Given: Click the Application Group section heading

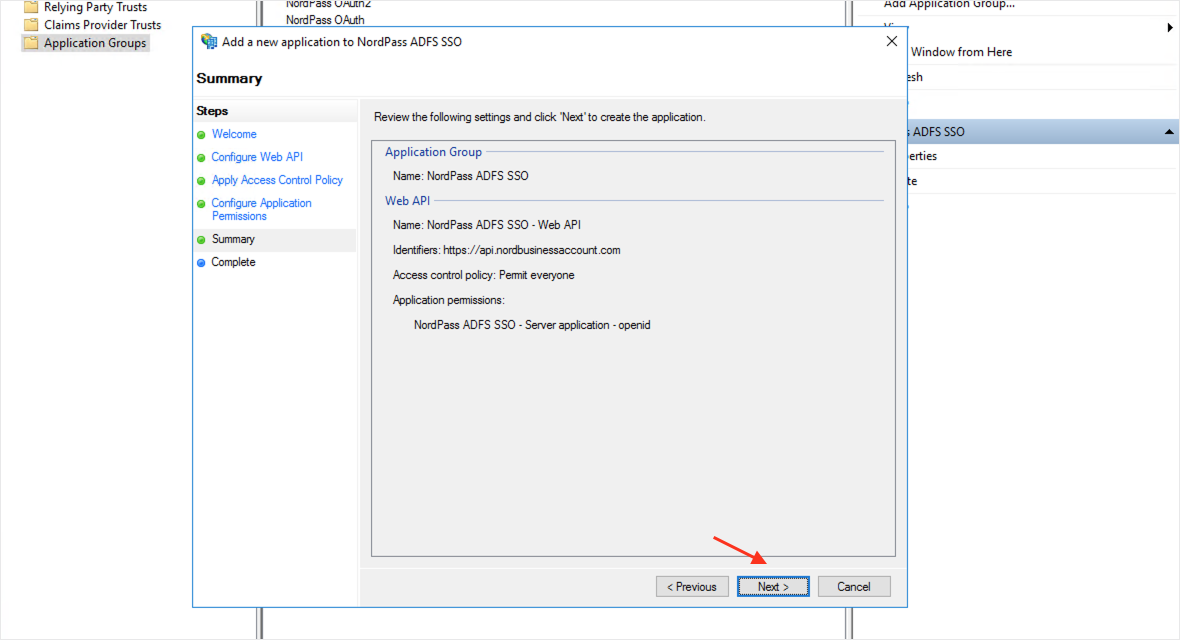Looking at the screenshot, I should (x=433, y=152).
